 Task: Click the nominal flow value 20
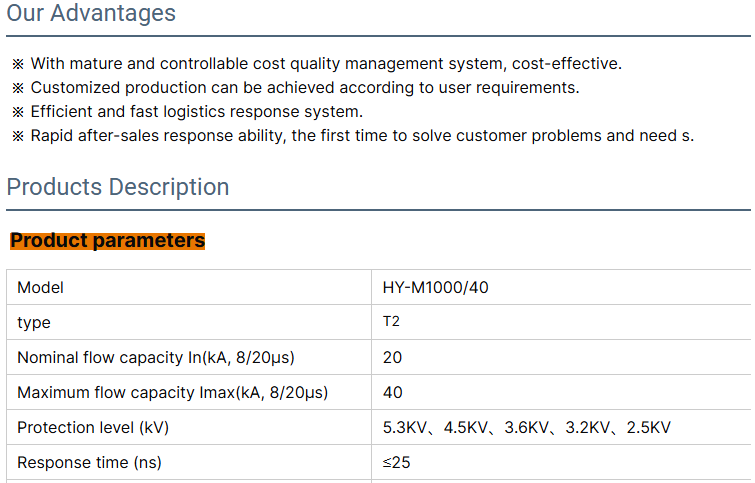coord(392,358)
